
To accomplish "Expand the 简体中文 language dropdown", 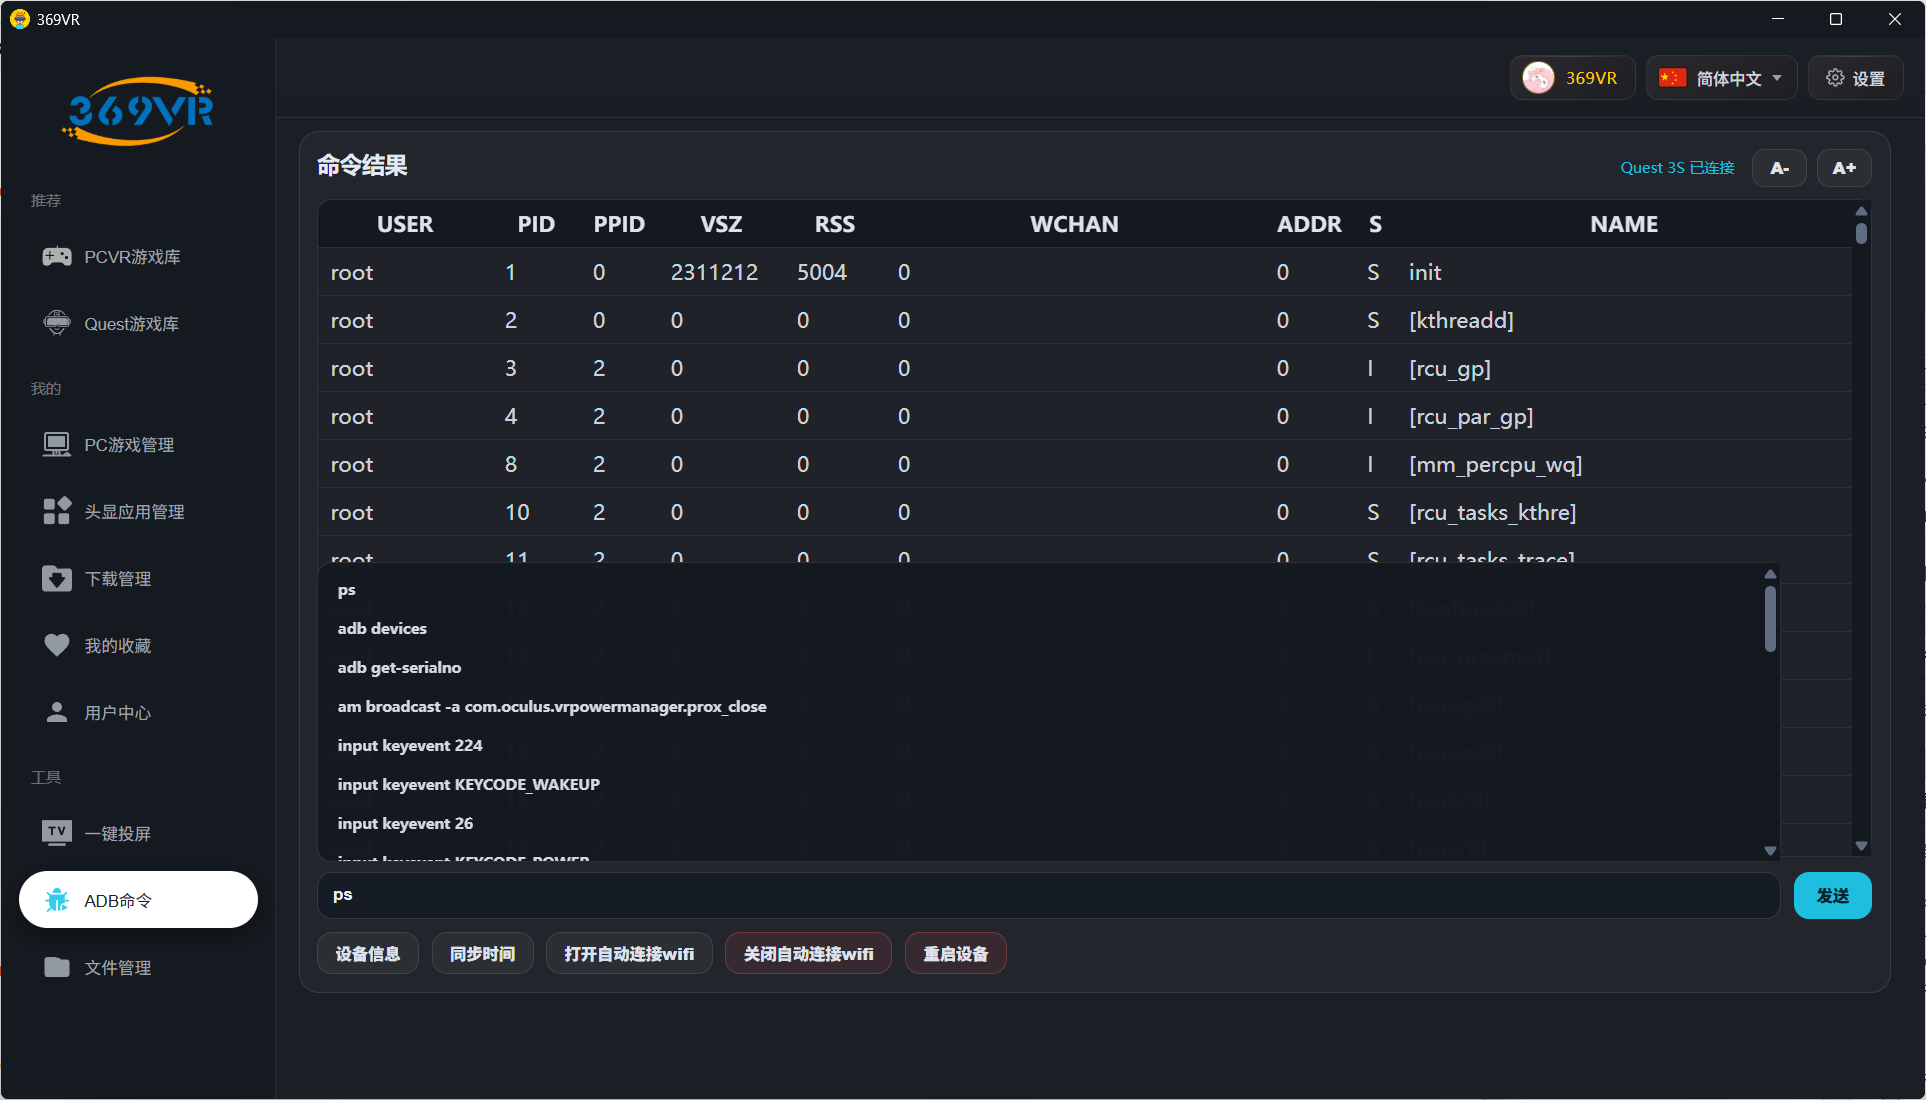I will click(1721, 78).
